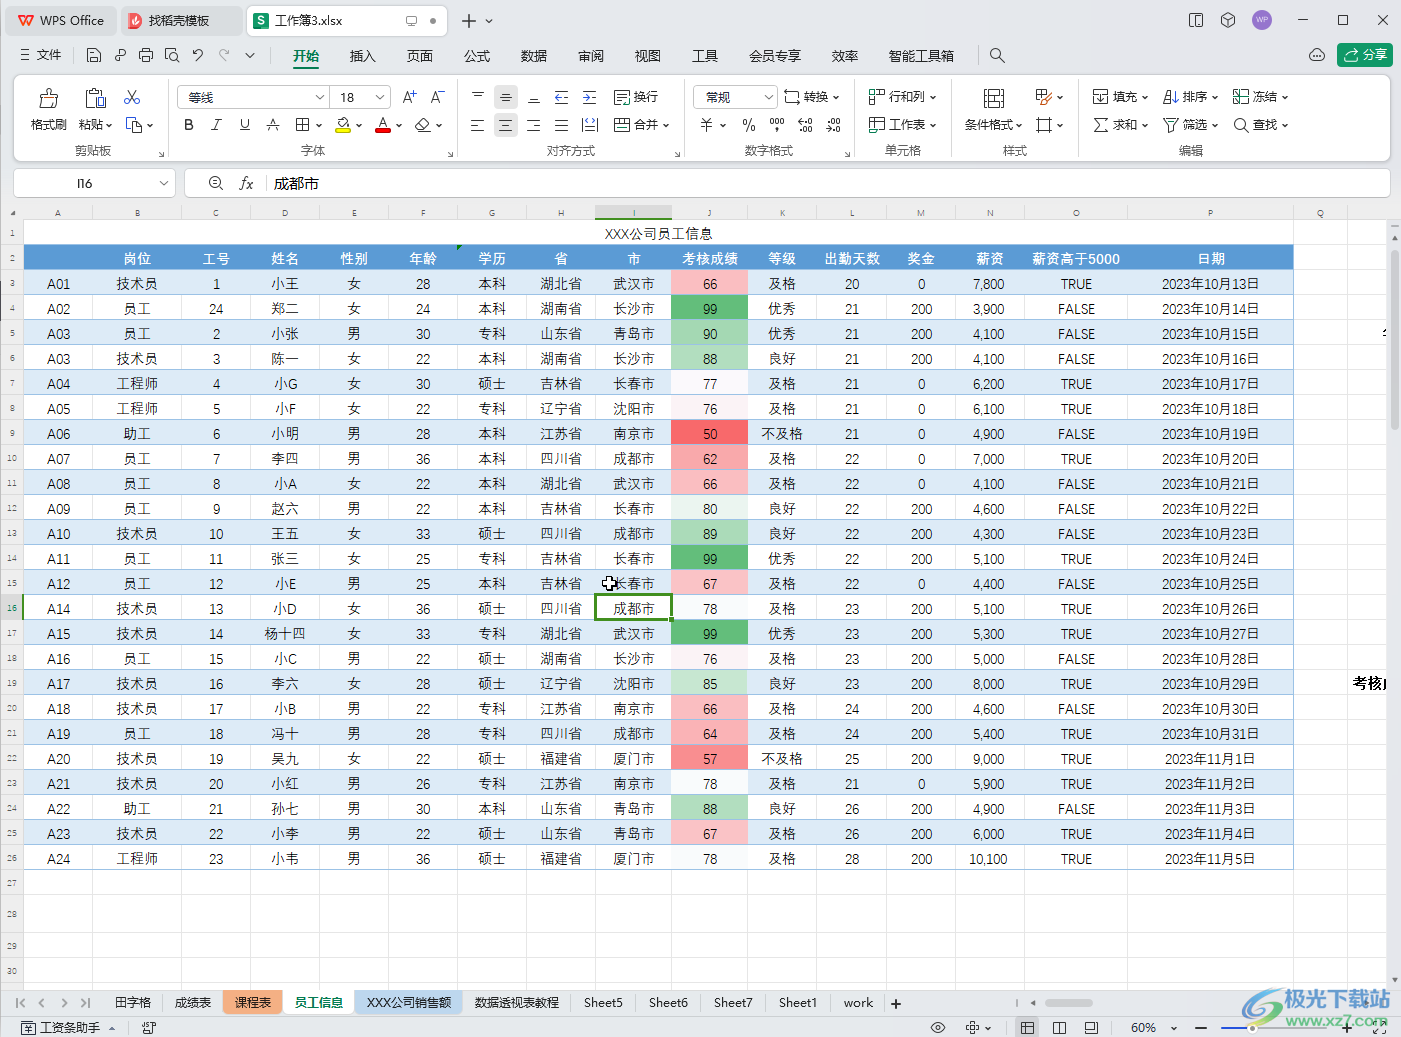This screenshot has height=1037, width=1401.
Task: Open the number format dropdown 常规
Action: (x=735, y=97)
